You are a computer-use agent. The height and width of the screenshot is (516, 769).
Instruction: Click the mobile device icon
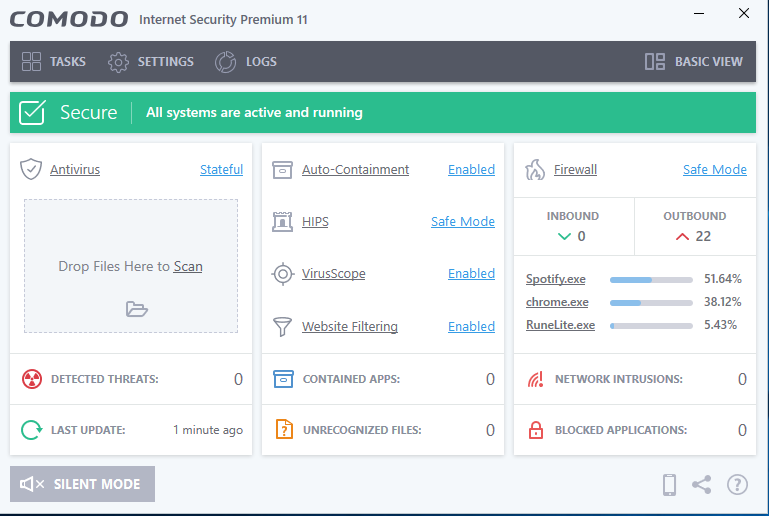click(670, 485)
